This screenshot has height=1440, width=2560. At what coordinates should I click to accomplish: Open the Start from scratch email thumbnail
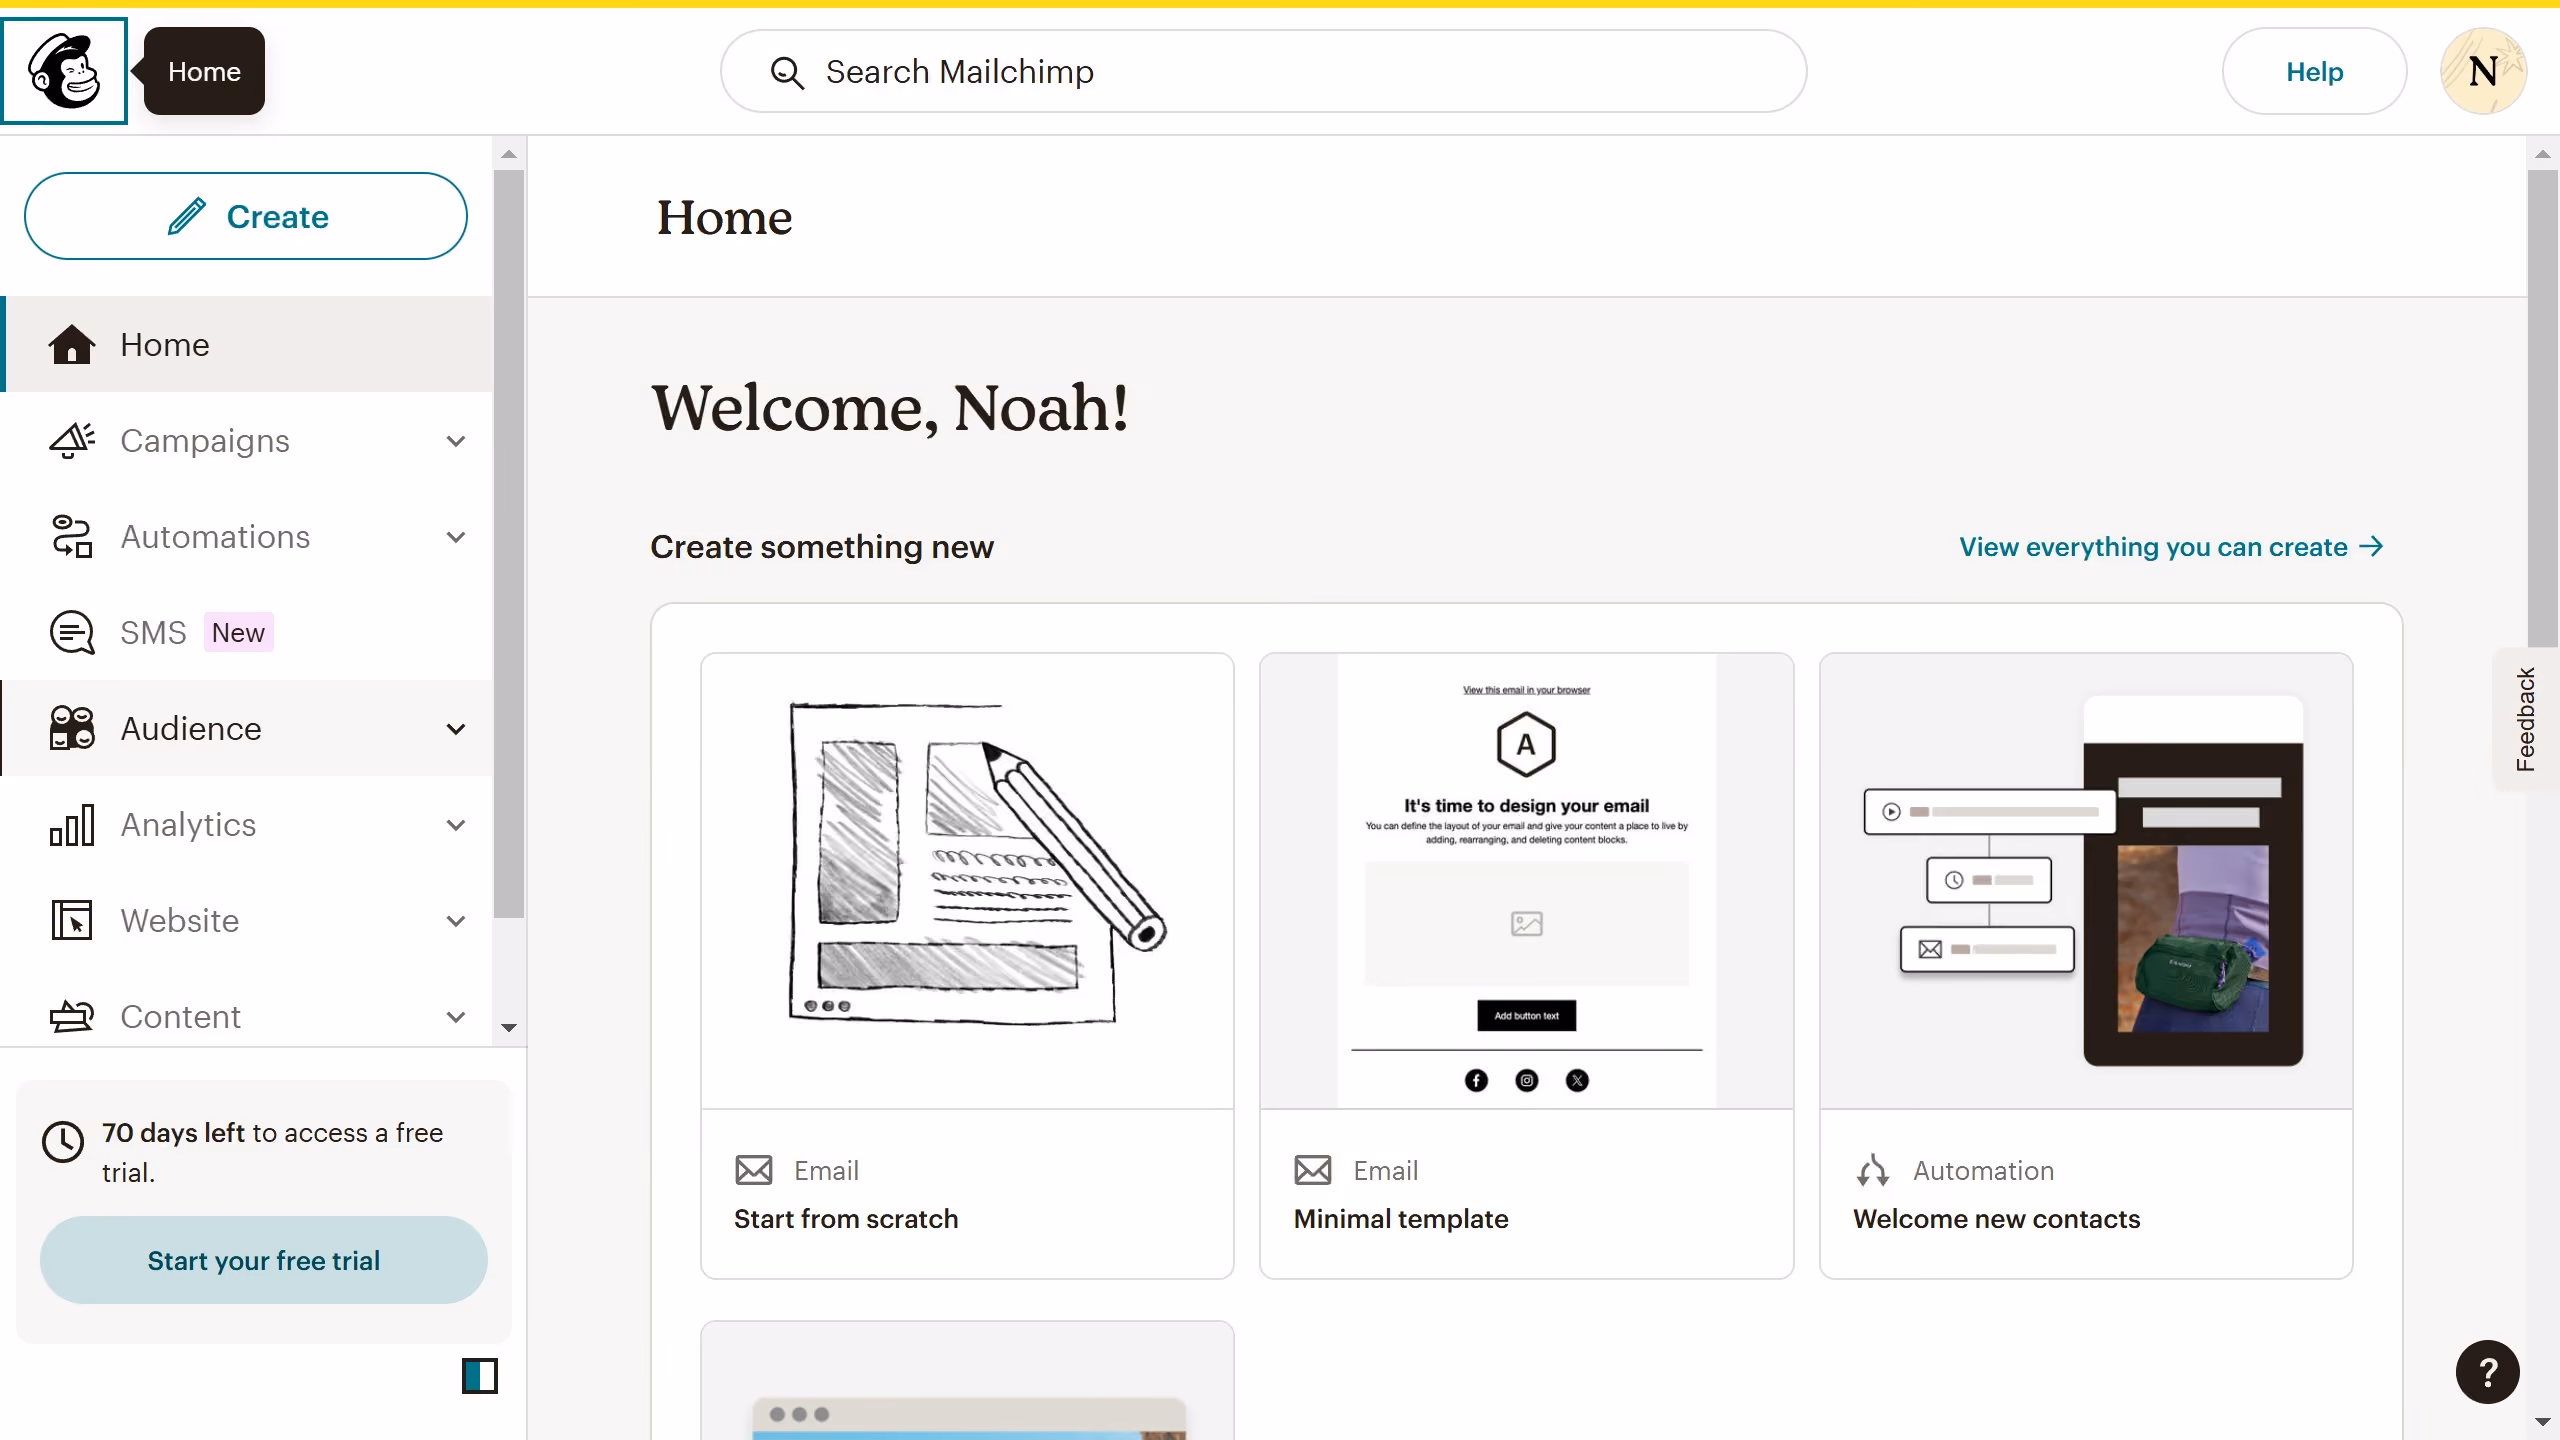[x=967, y=881]
